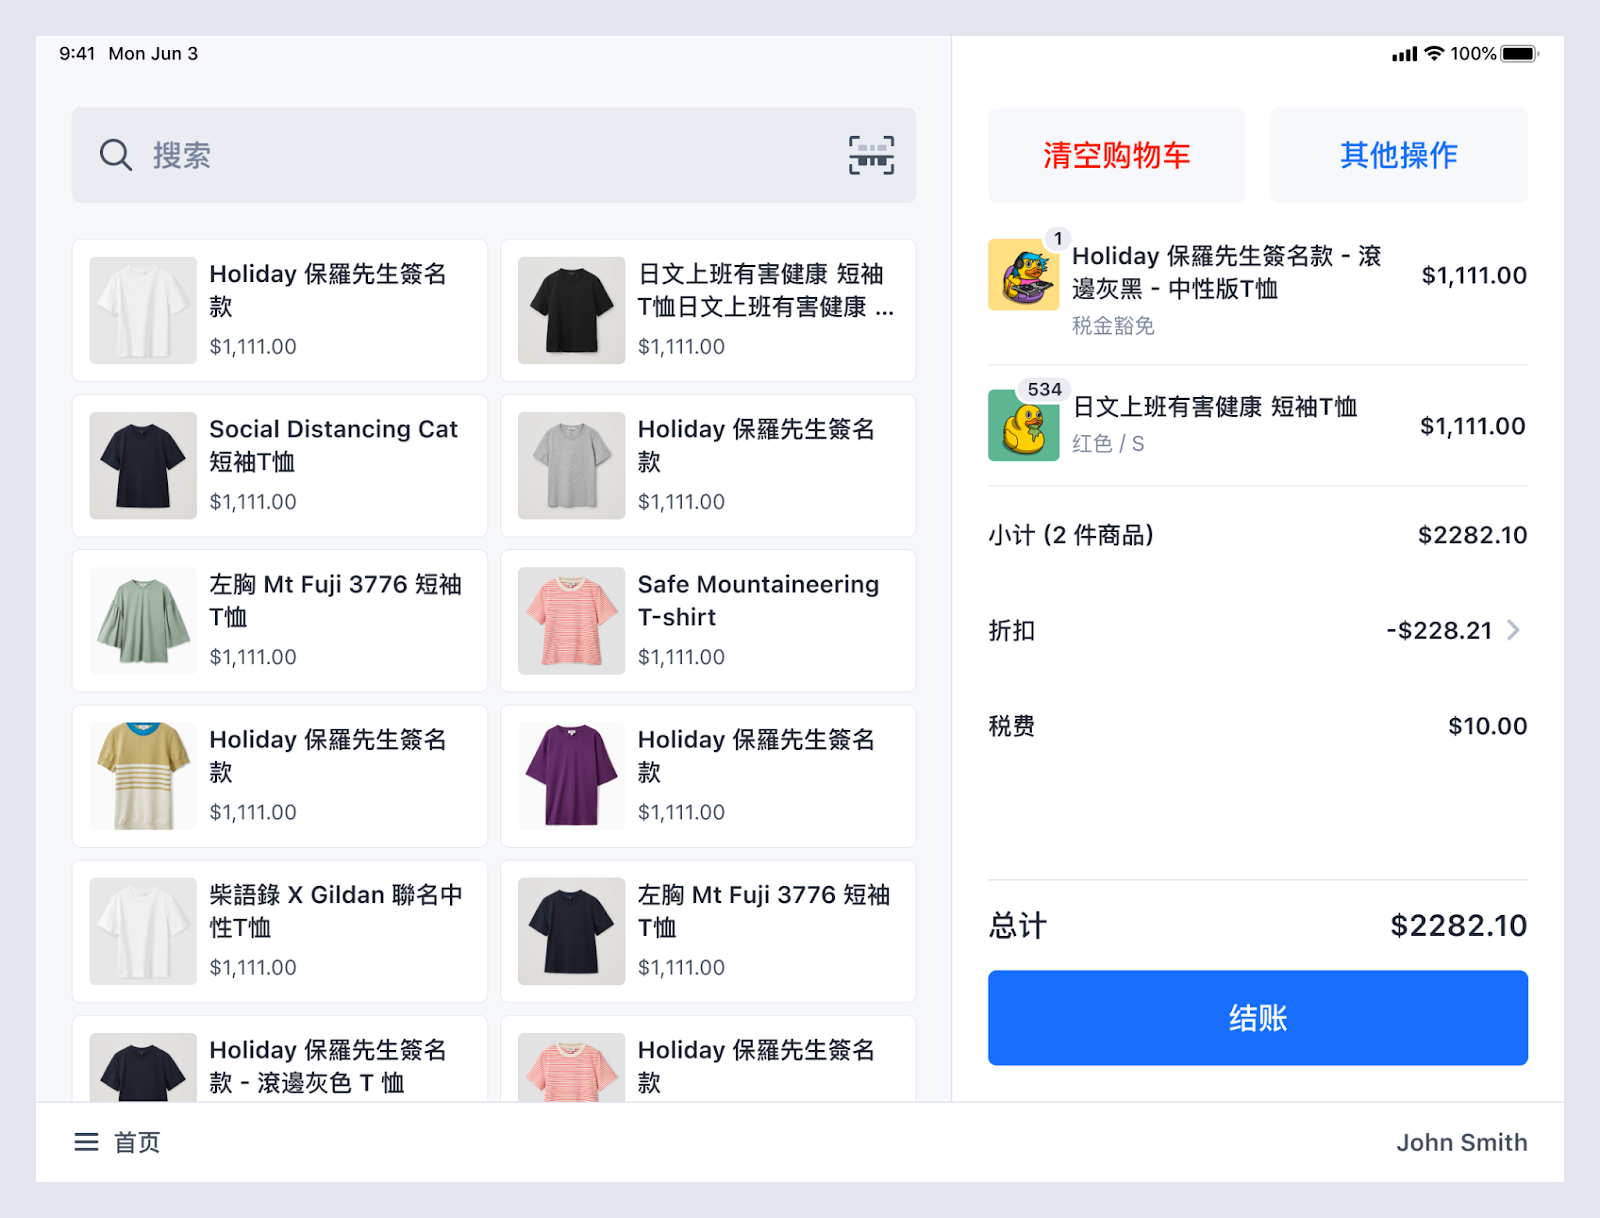The width and height of the screenshot is (1600, 1218).
Task: Click quantity badge 534 on cart item
Action: pos(1044,389)
